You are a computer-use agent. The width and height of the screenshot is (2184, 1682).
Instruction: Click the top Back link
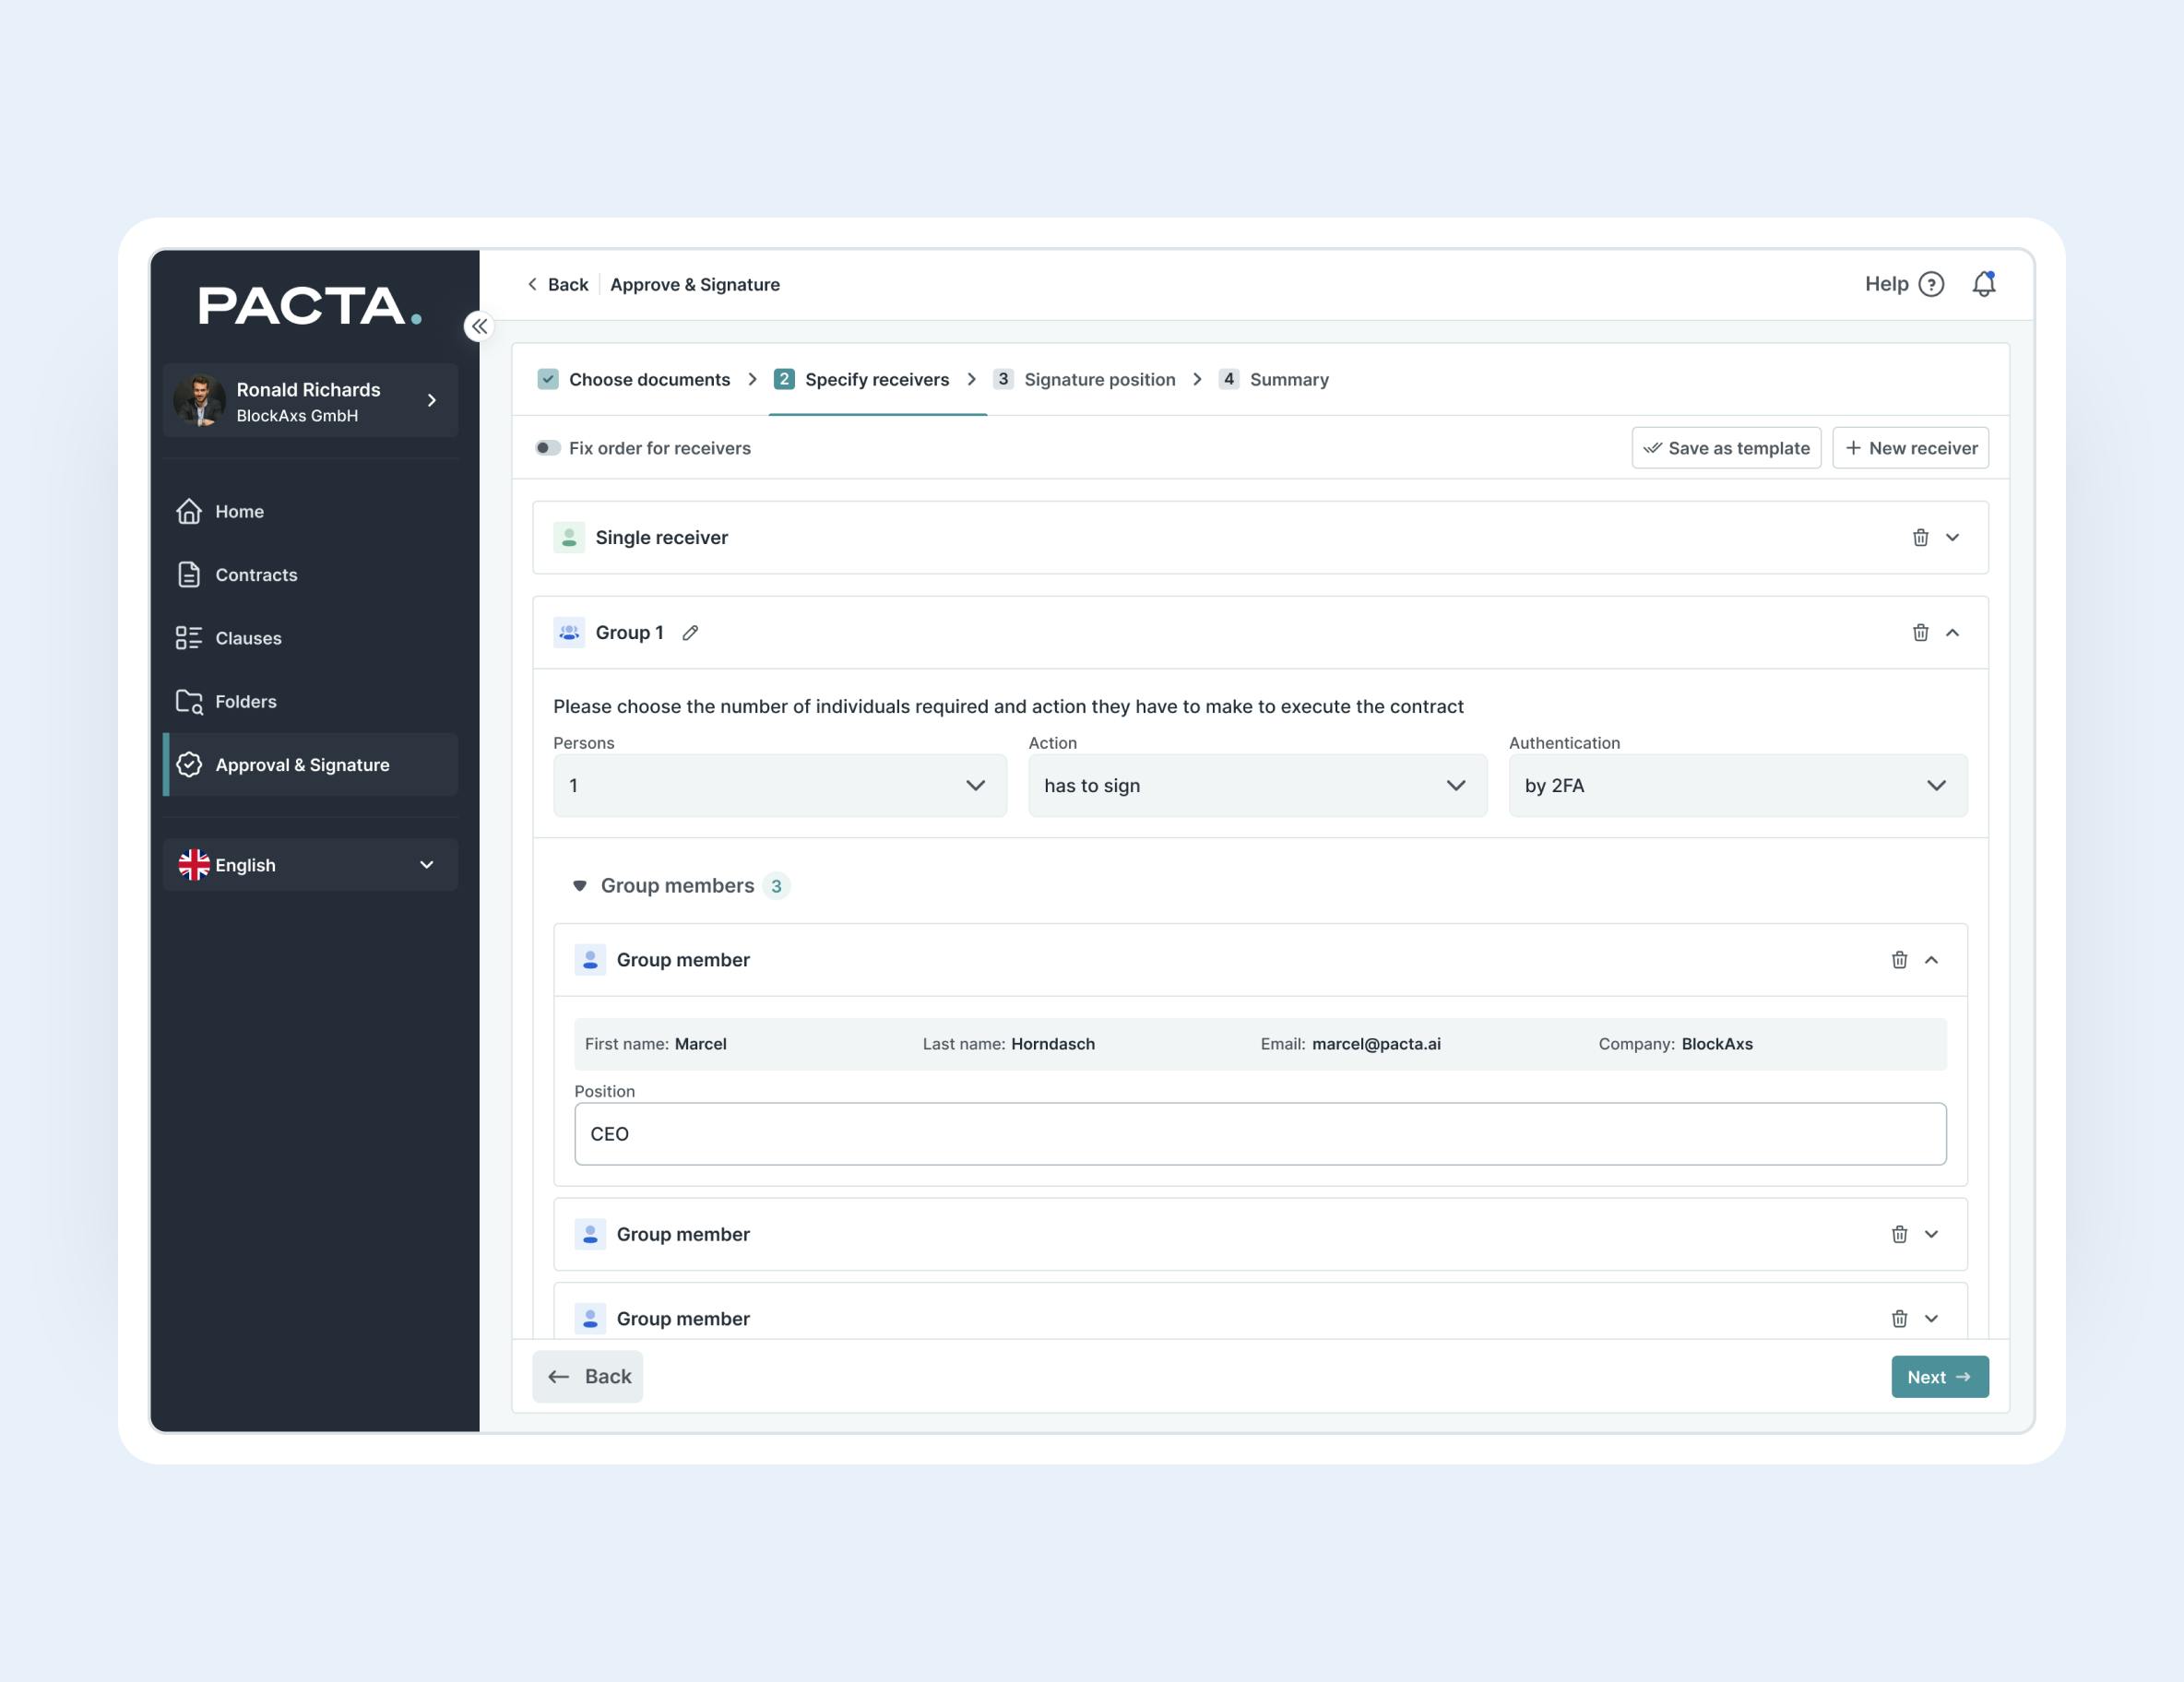coord(558,284)
